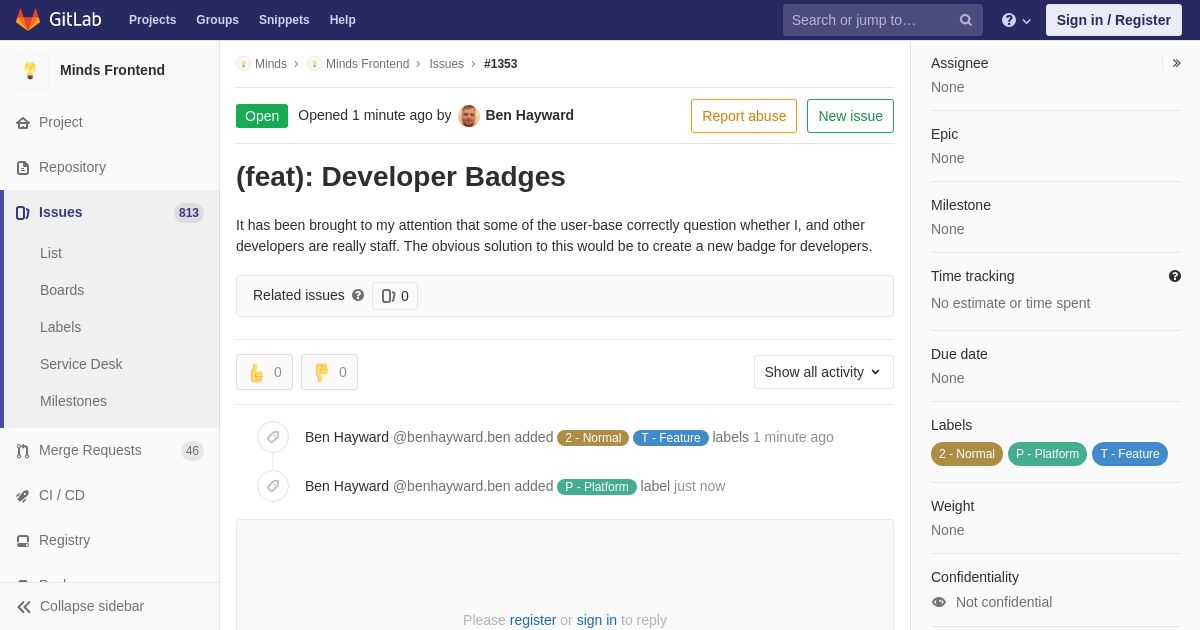Click the 'just now' activity timestamp
Image resolution: width=1200 pixels, height=630 pixels.
(x=700, y=486)
